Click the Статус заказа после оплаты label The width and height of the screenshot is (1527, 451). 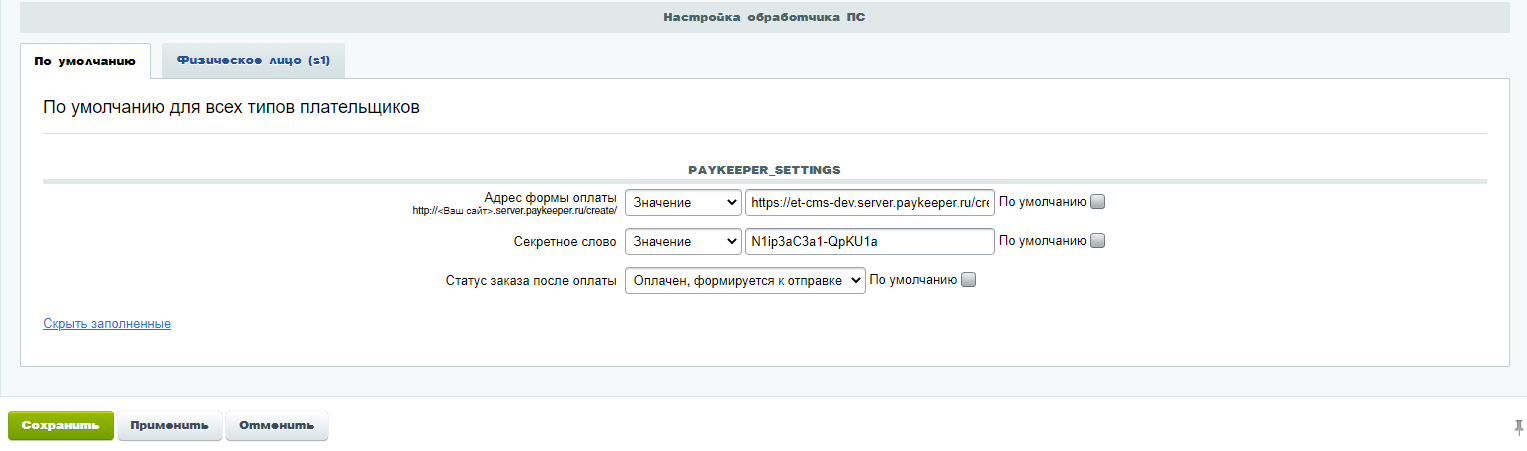[531, 281]
